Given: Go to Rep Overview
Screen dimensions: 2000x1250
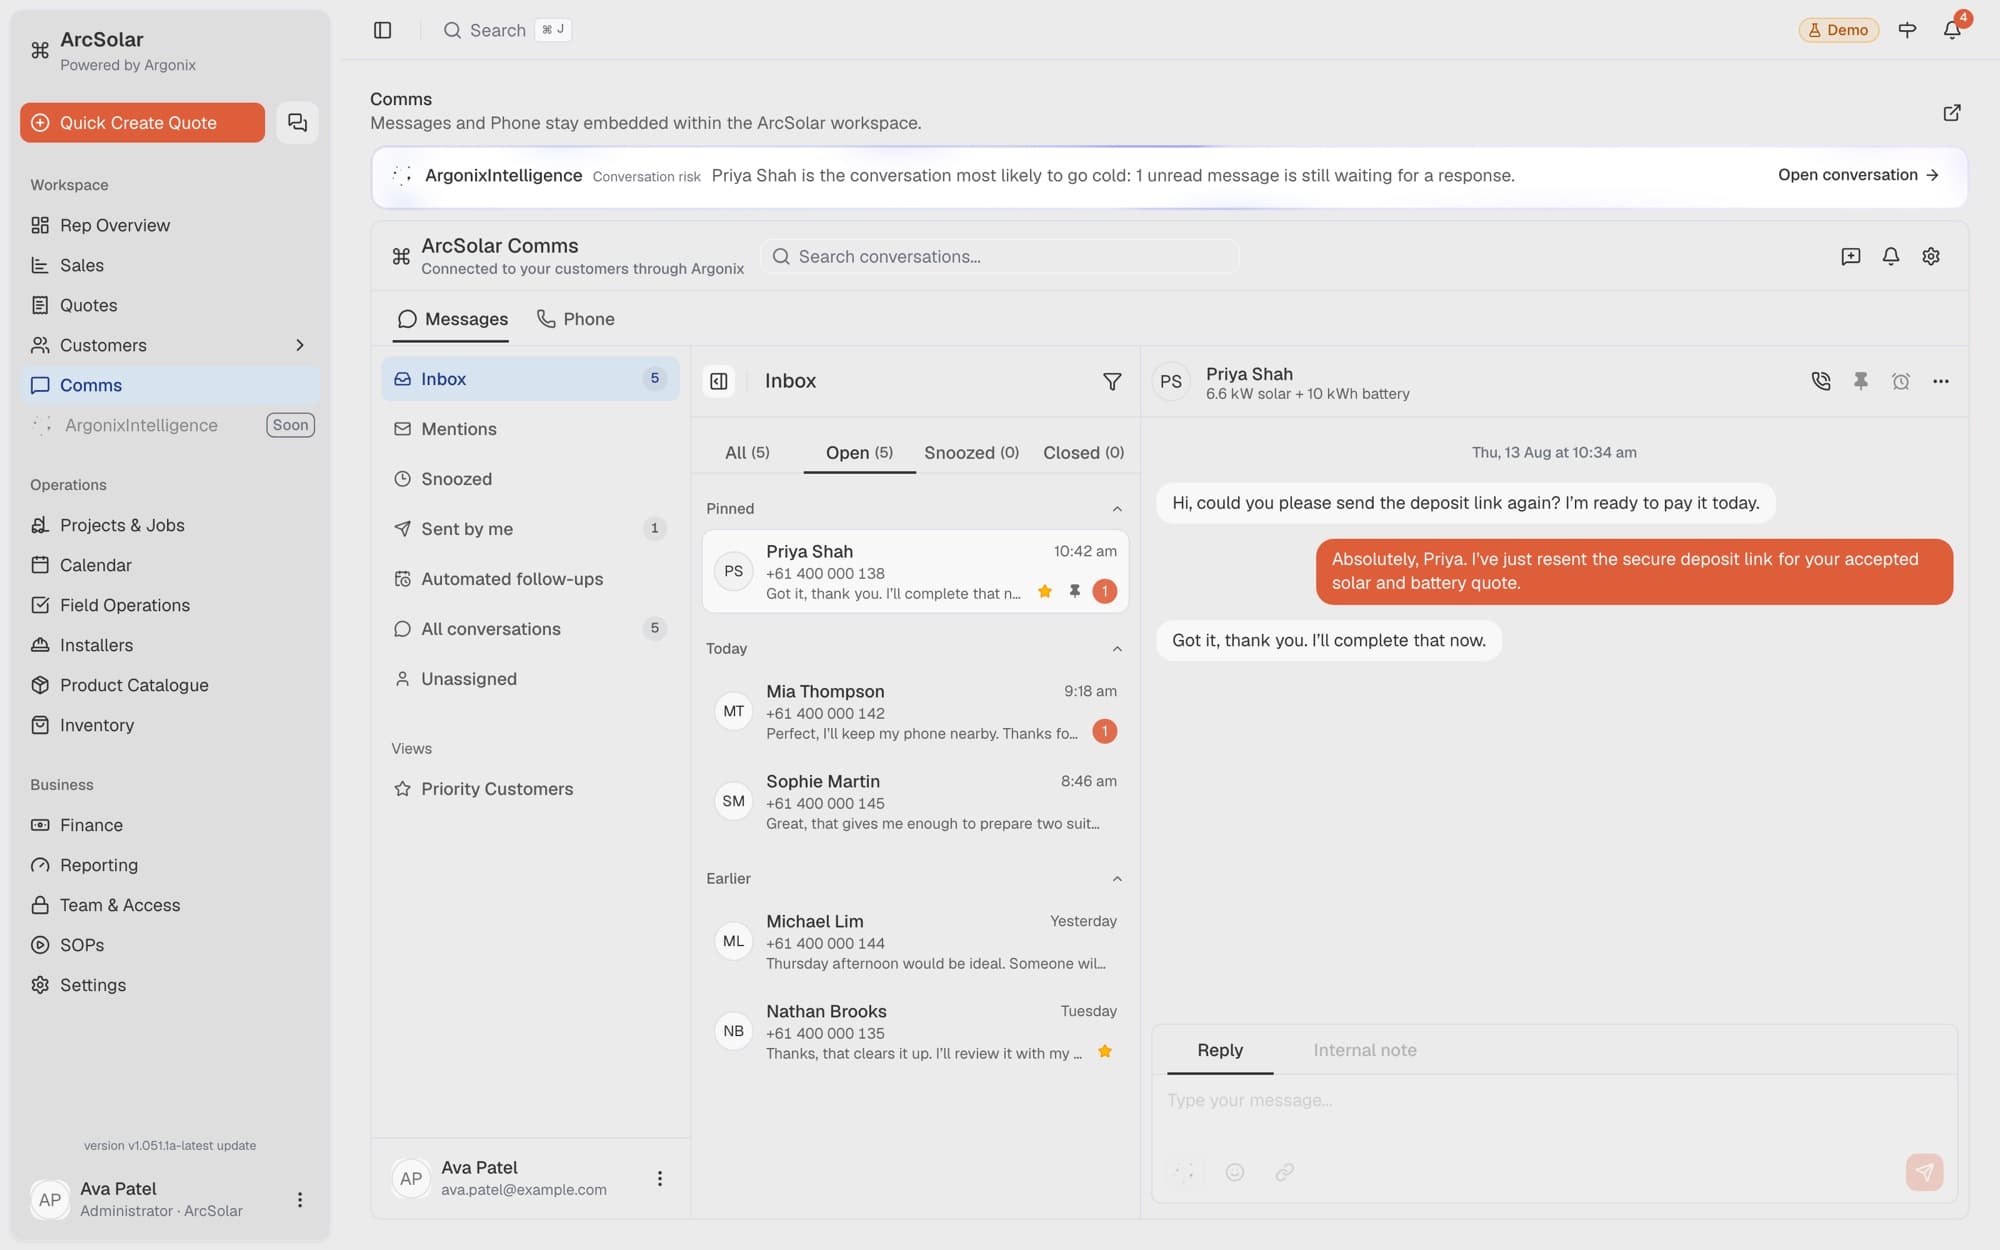Looking at the screenshot, I should point(170,225).
